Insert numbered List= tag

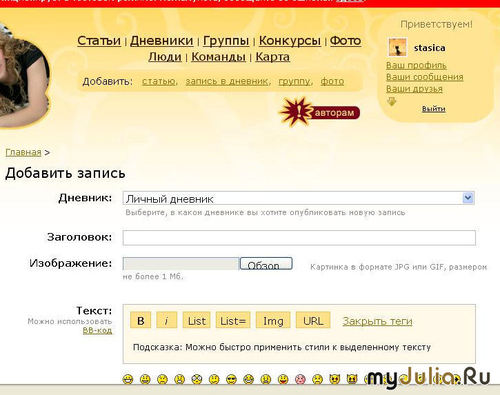pos(233,320)
